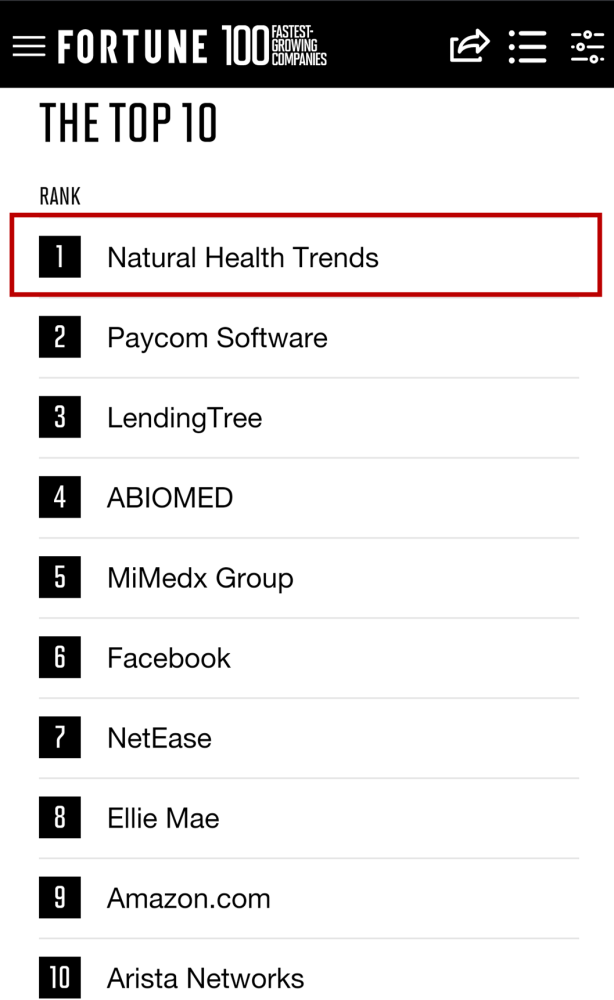This screenshot has width=614, height=1000.
Task: Open Arista Networks entry
Action: pyautogui.click(x=205, y=978)
